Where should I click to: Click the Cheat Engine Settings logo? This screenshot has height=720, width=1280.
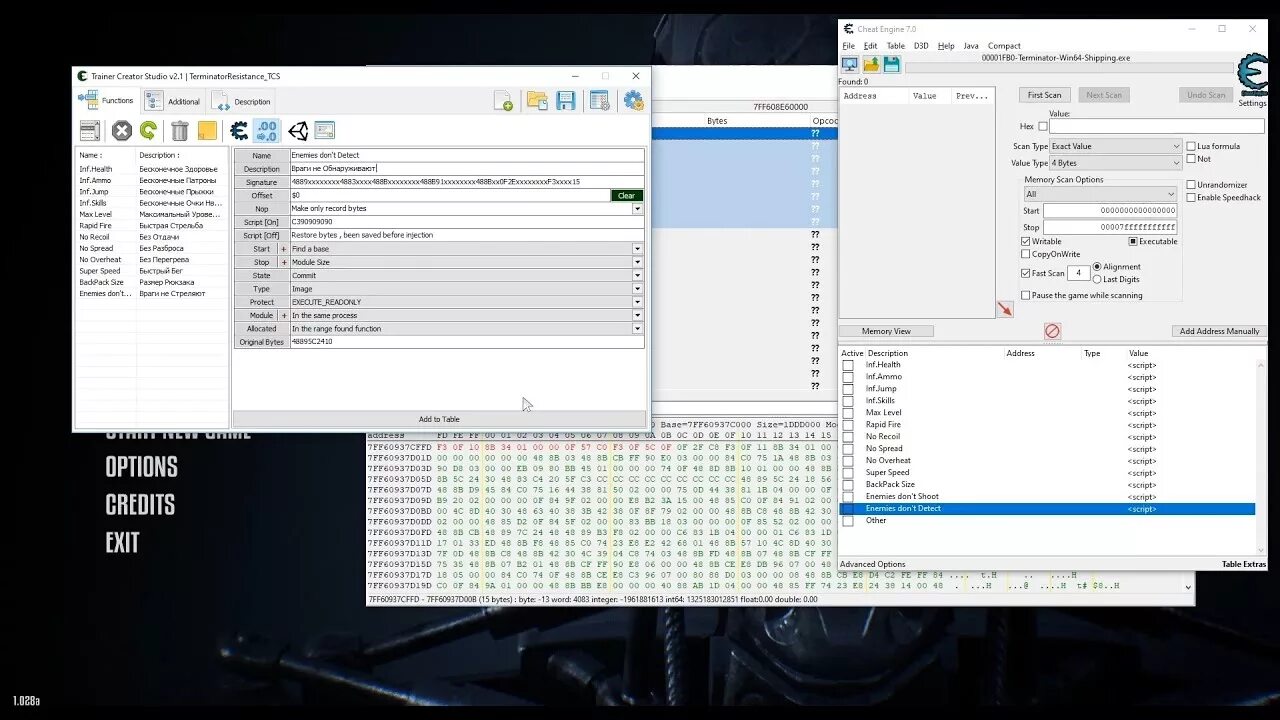pyautogui.click(x=1251, y=77)
